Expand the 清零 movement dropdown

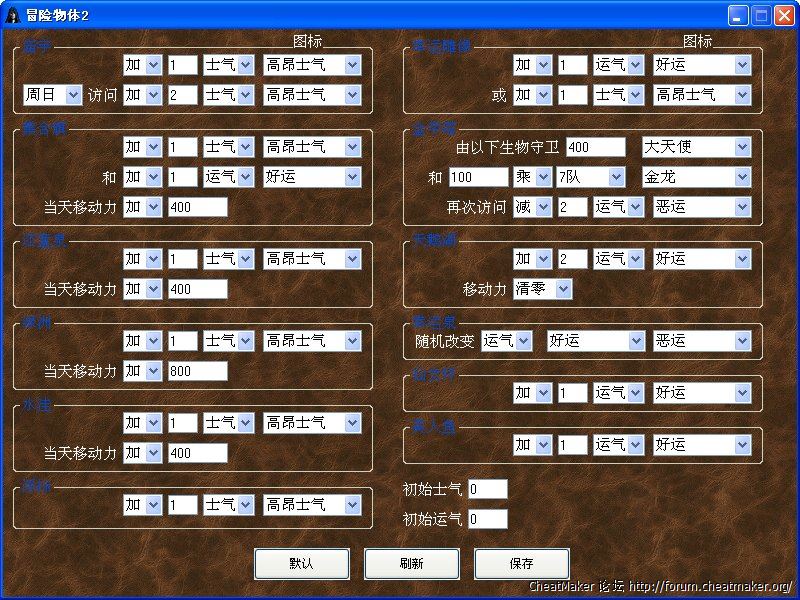pyautogui.click(x=543, y=289)
